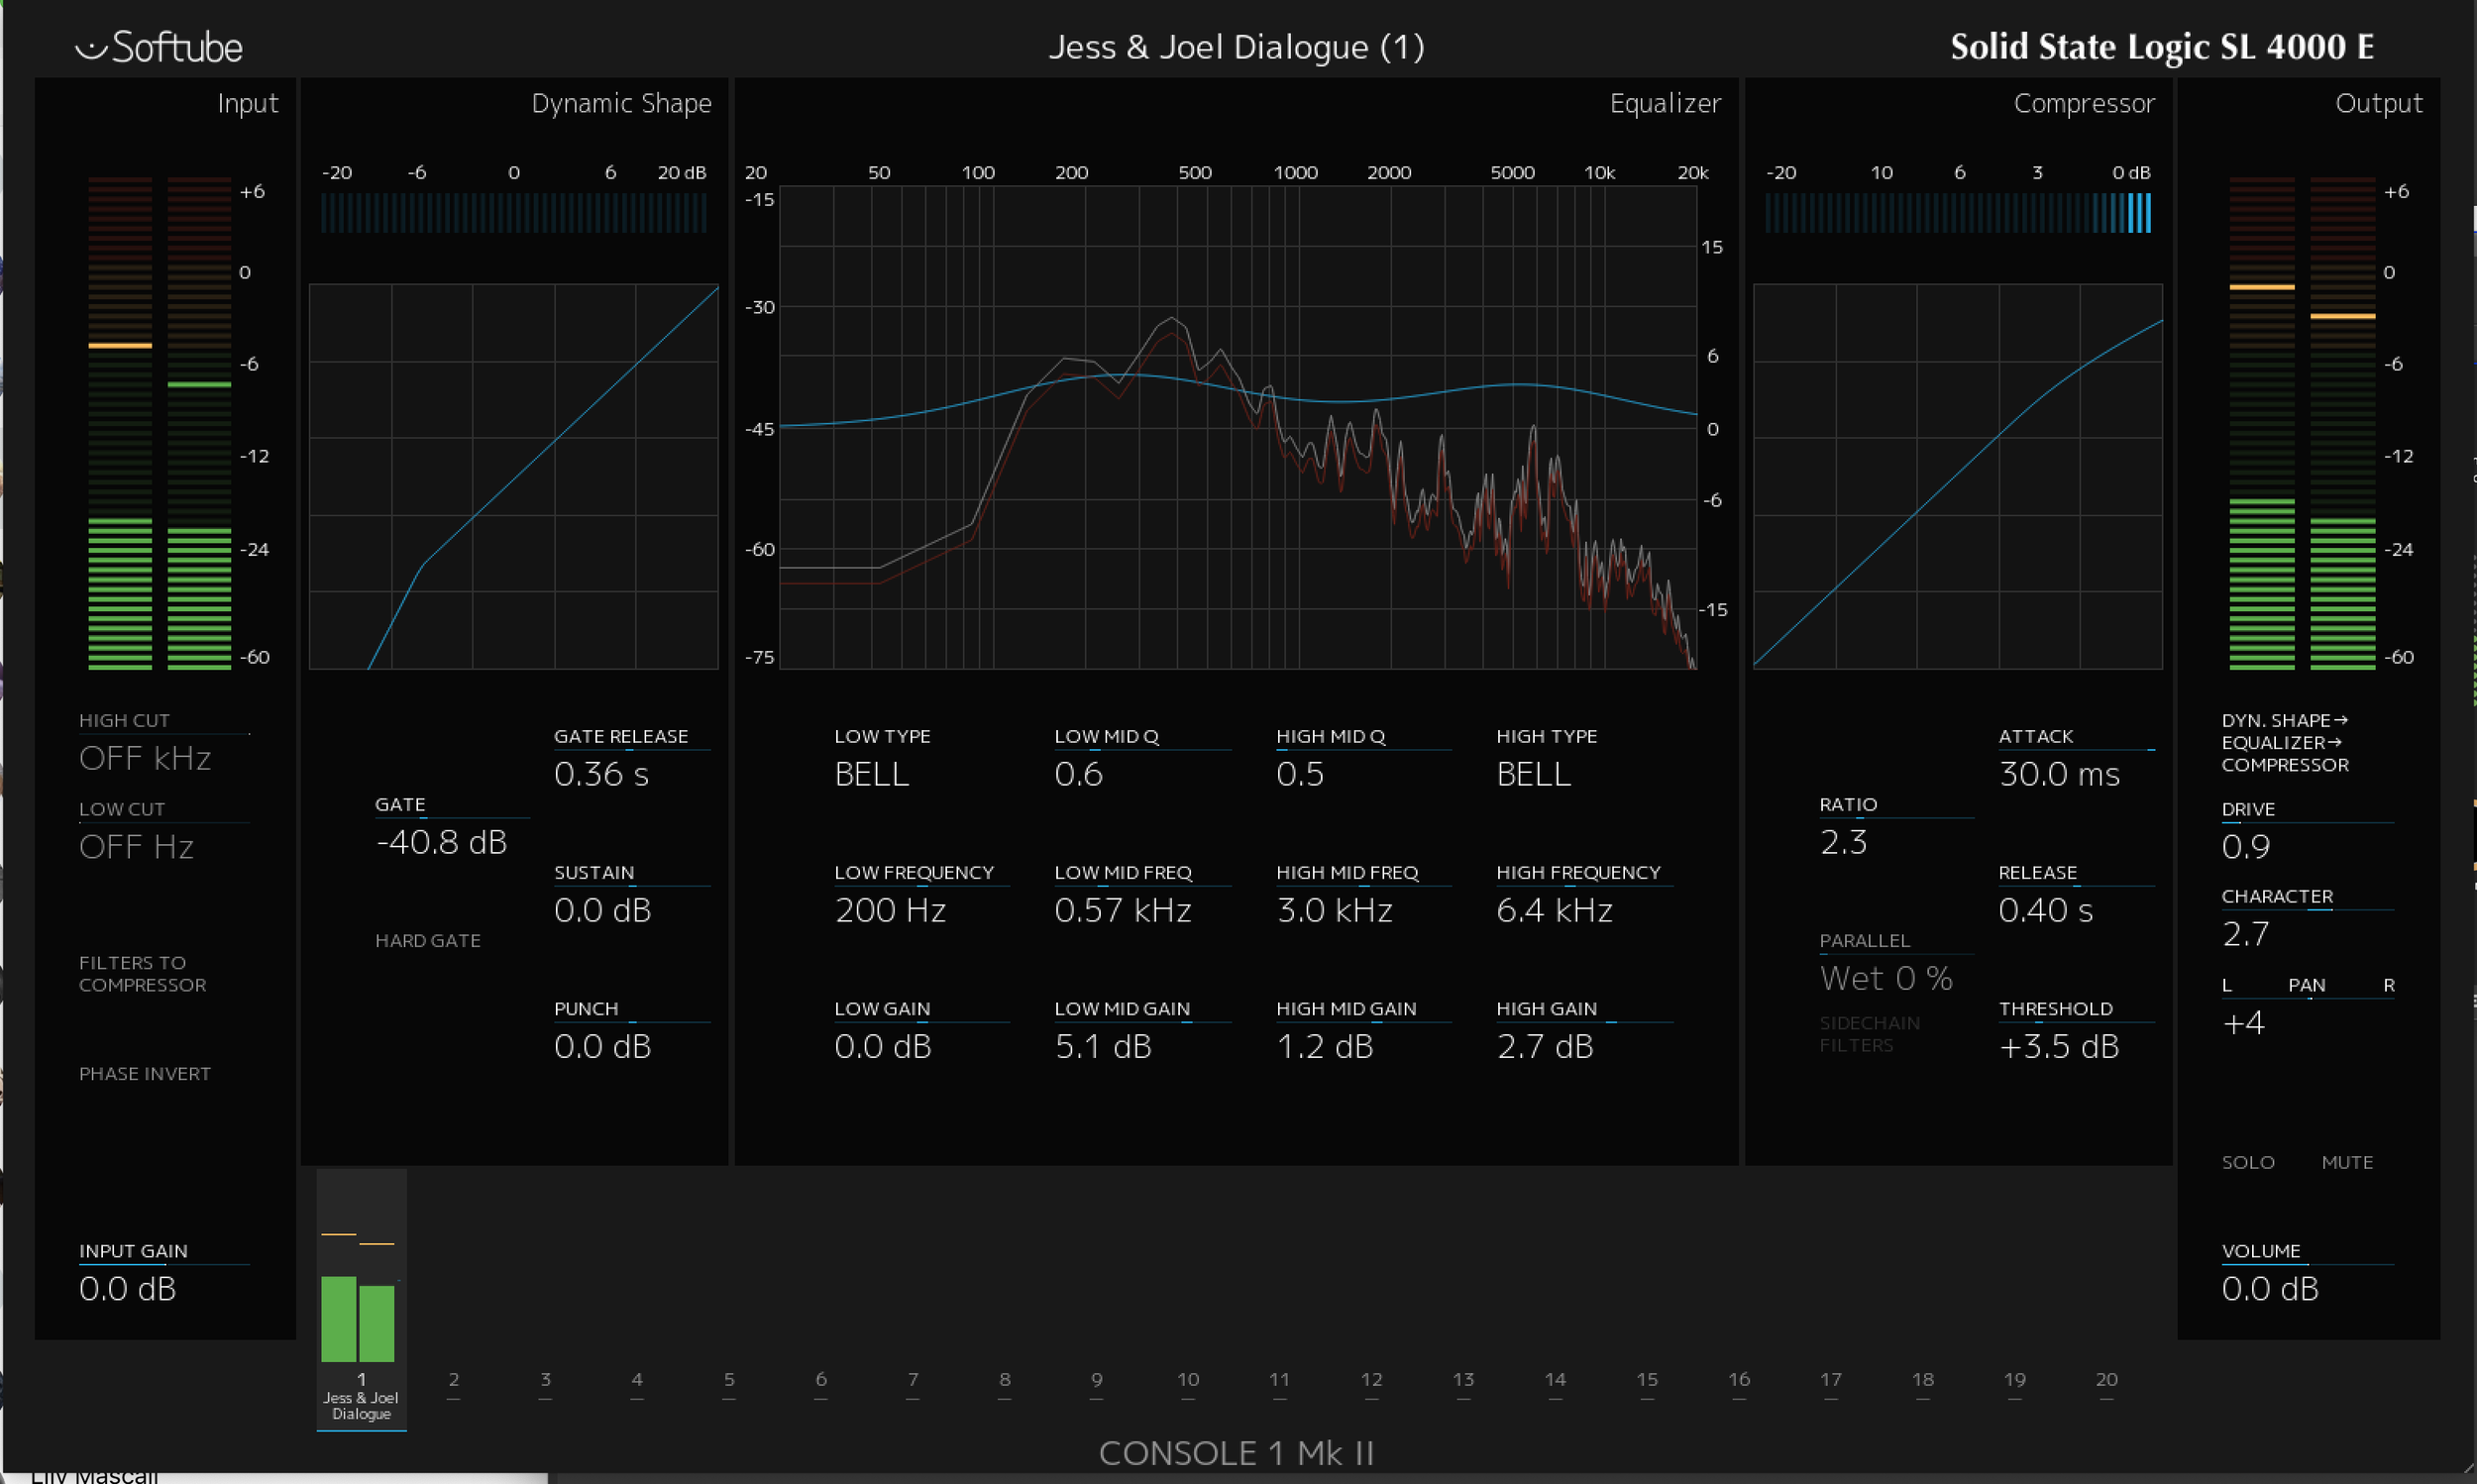Click the Parallel Wet 0 % value
Screen dimensions: 2477x1484
(x=1886, y=978)
